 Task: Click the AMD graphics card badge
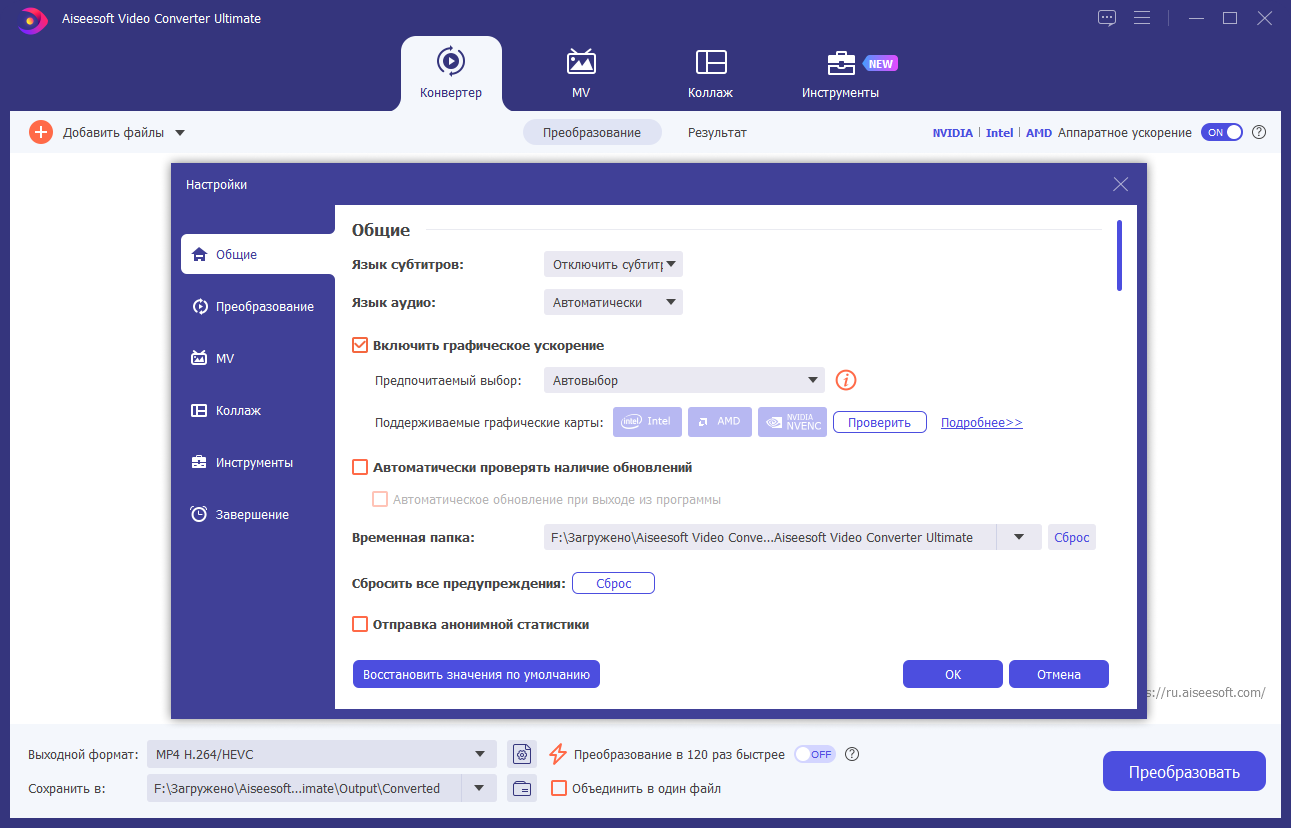tap(720, 422)
